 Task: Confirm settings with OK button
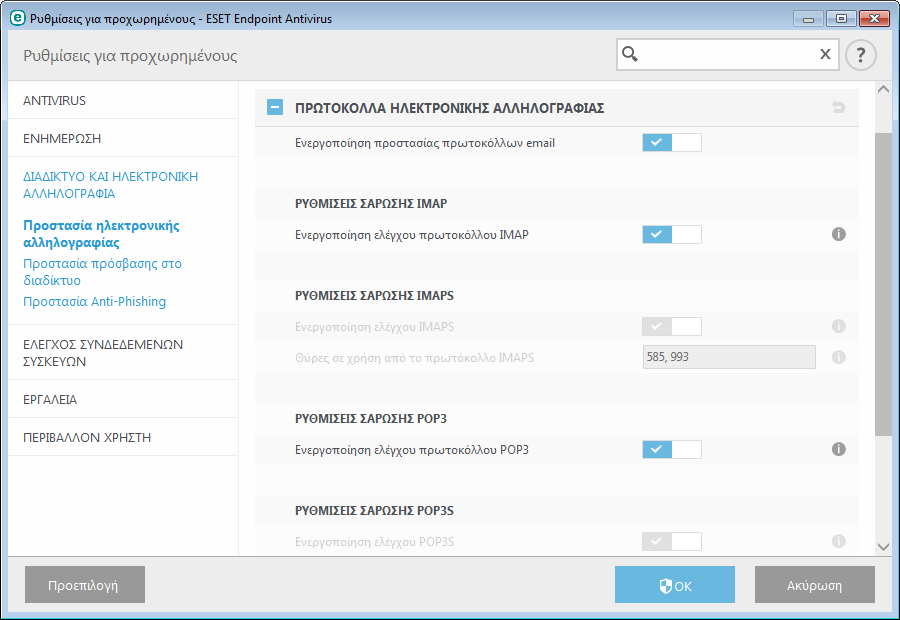coord(674,584)
